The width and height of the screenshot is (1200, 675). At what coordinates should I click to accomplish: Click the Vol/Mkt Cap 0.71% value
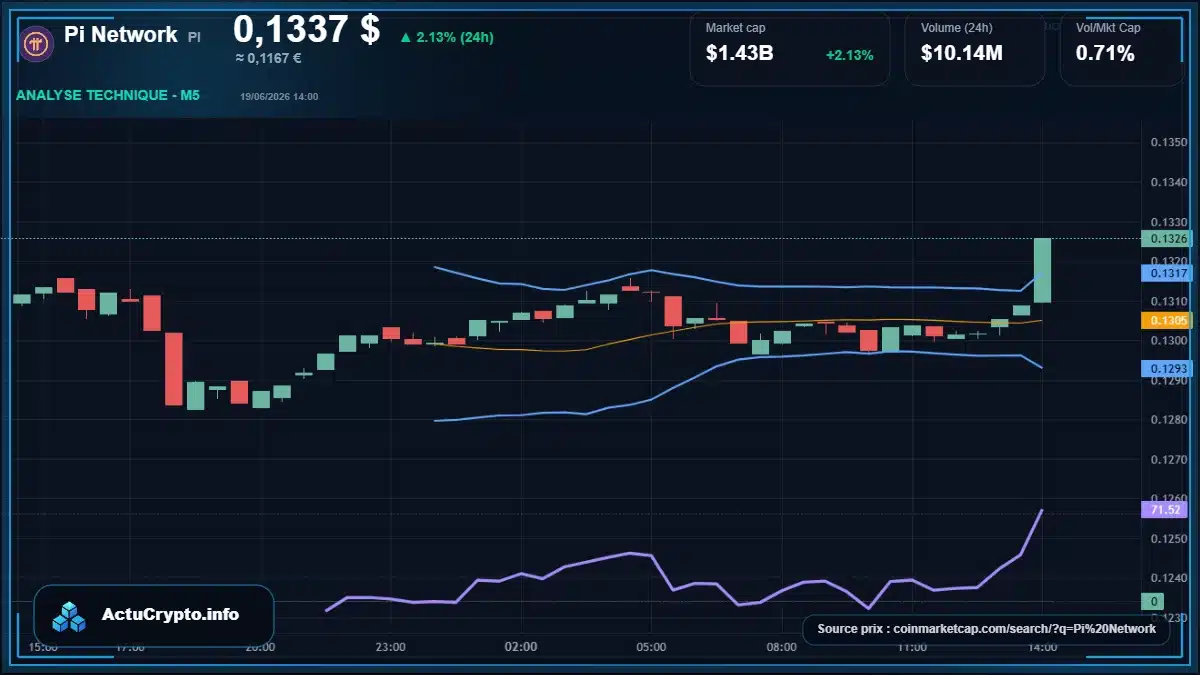(x=1105, y=54)
